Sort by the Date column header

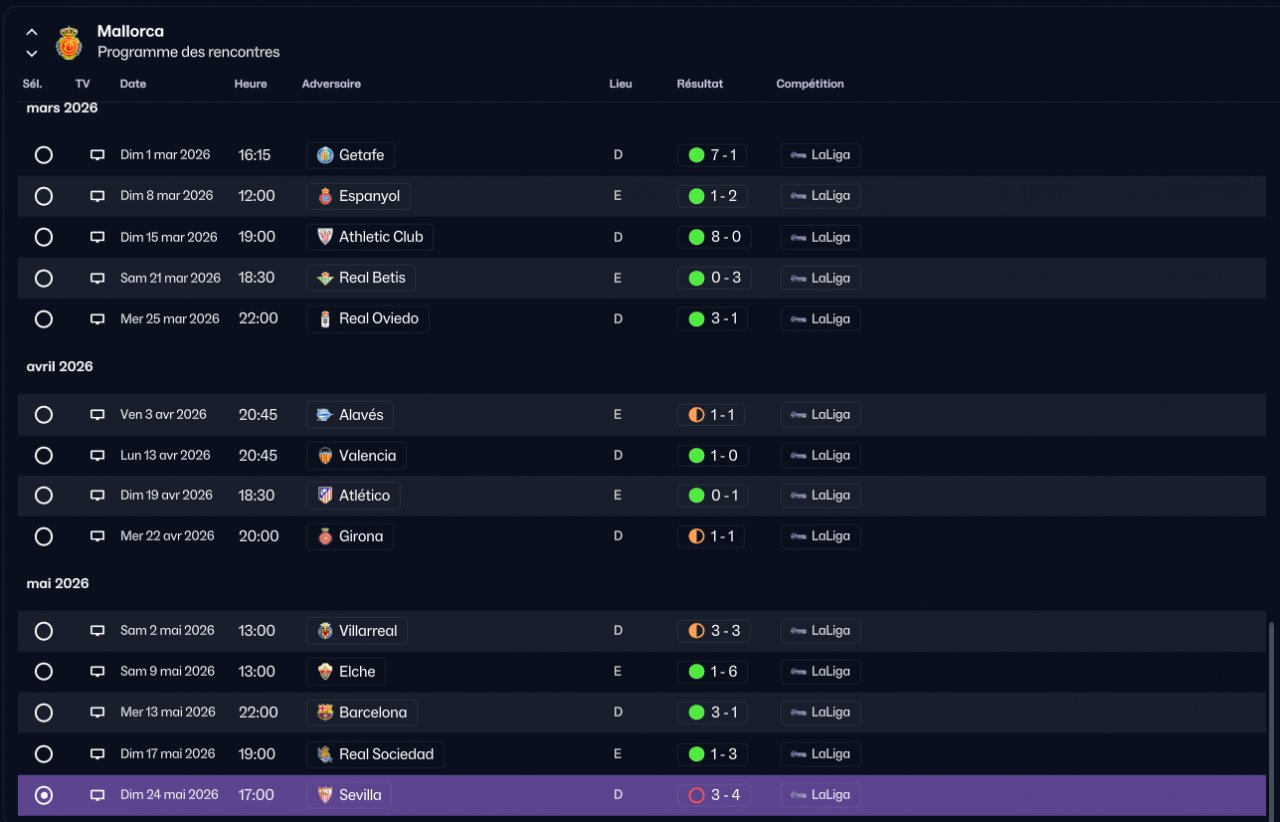tap(133, 84)
